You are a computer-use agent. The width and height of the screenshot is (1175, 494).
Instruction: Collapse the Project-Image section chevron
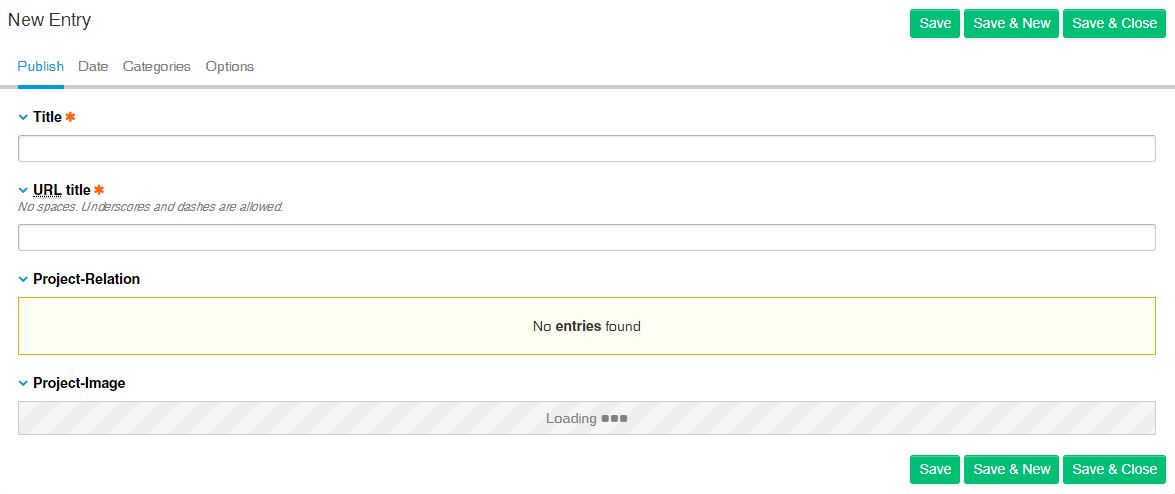(23, 383)
